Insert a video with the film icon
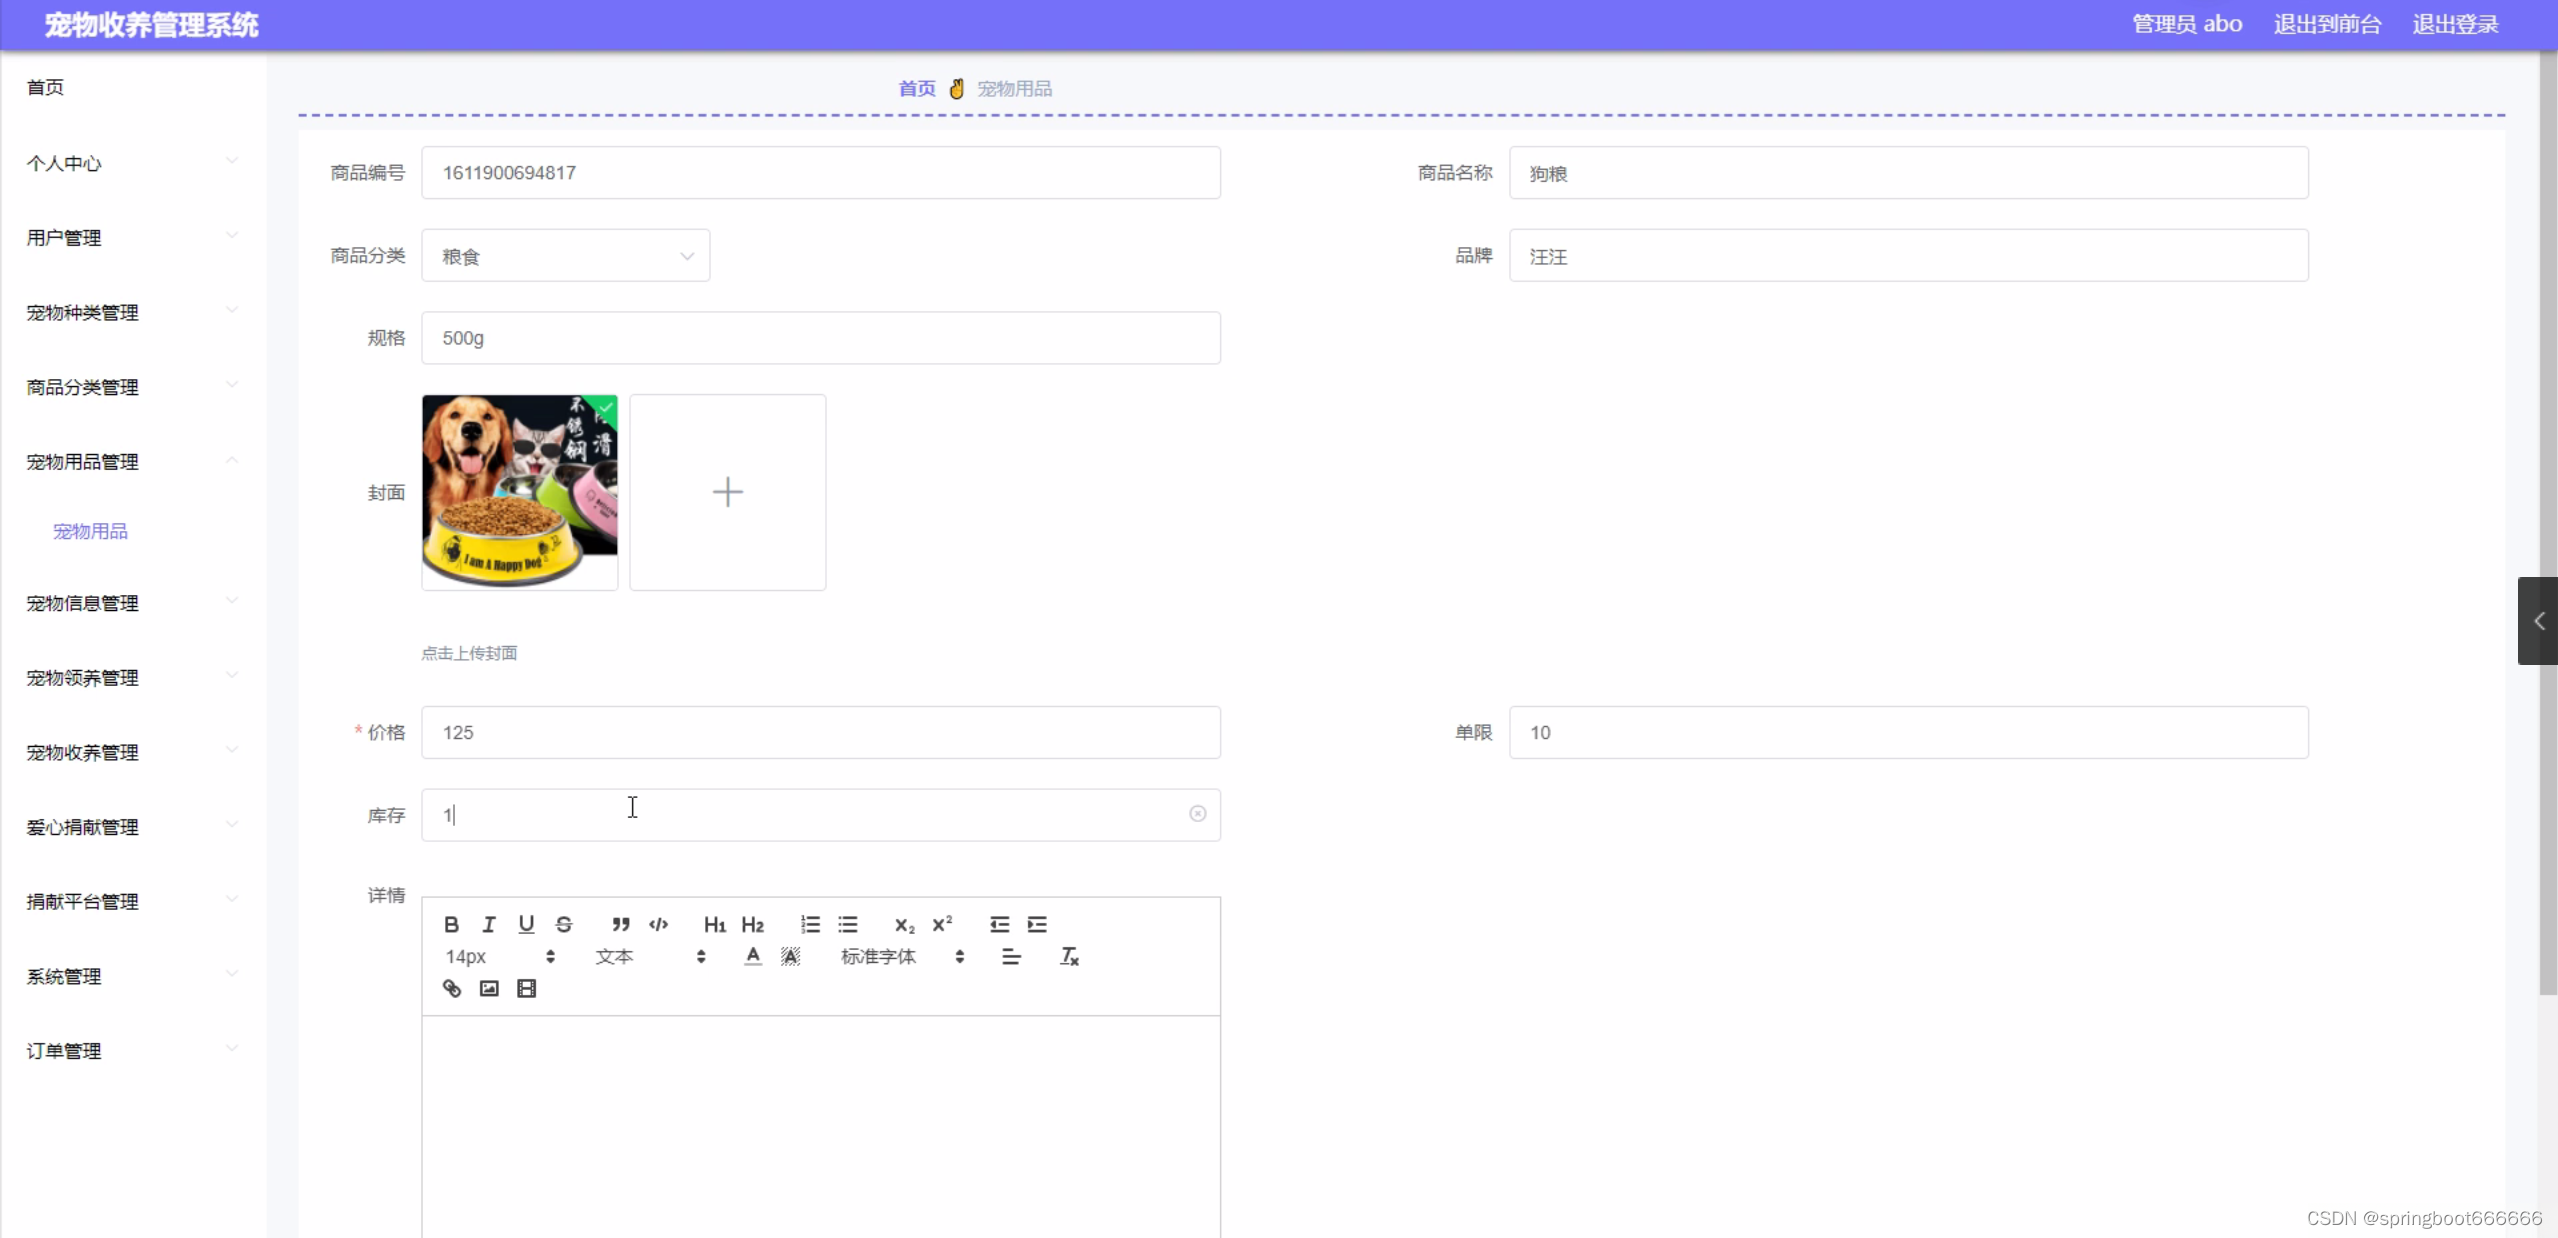Viewport: 2558px width, 1238px height. click(x=526, y=988)
